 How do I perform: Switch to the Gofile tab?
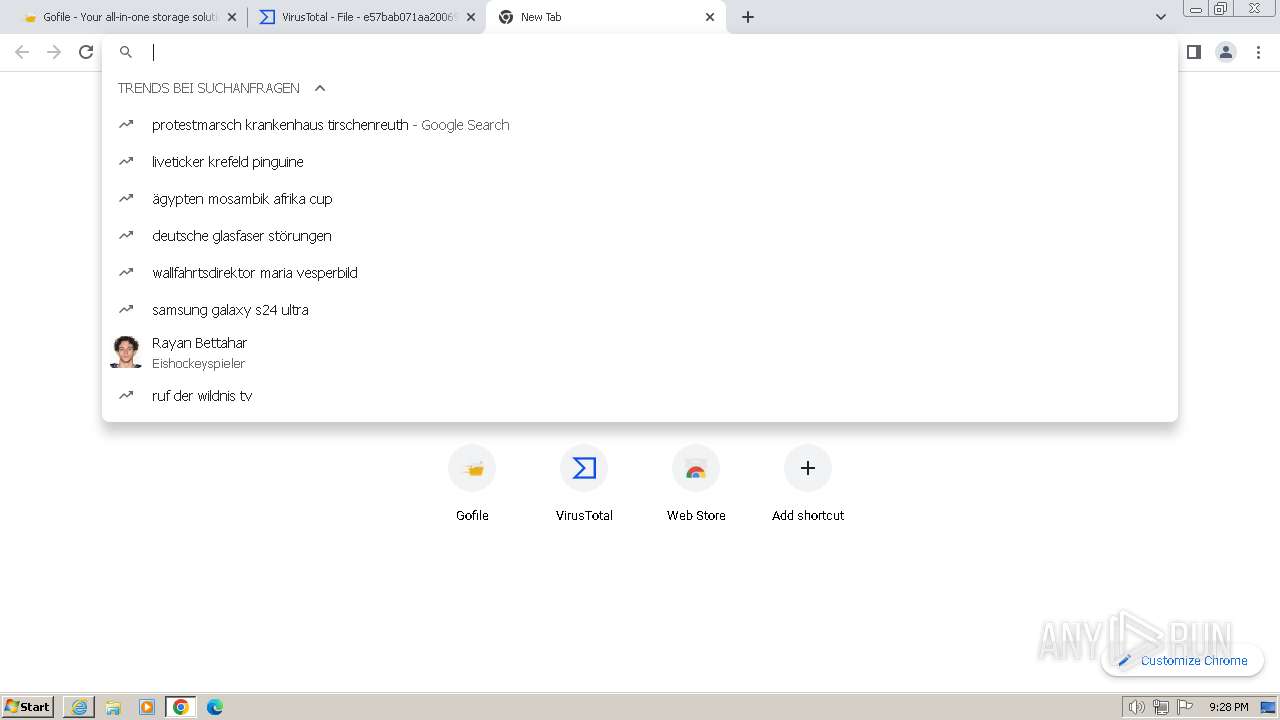point(130,17)
